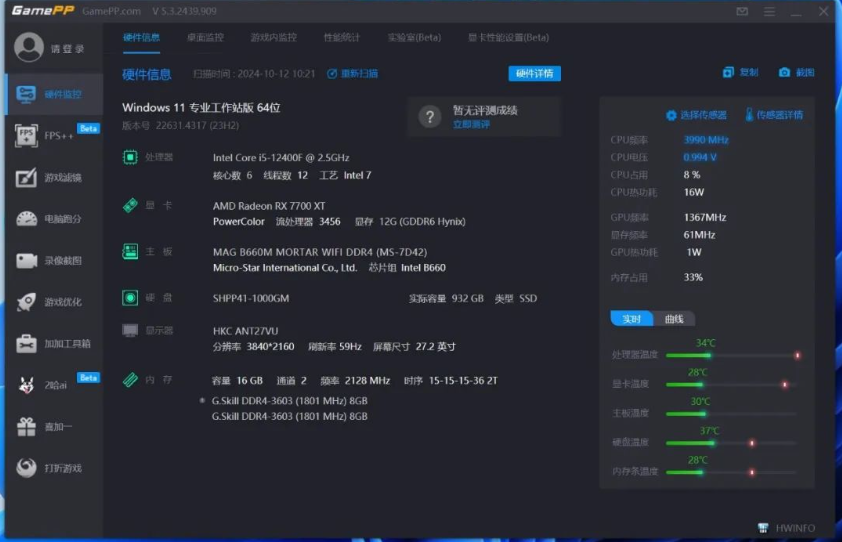The image size is (842, 542).
Task: Open the mail message icon in title bar
Action: tap(742, 11)
